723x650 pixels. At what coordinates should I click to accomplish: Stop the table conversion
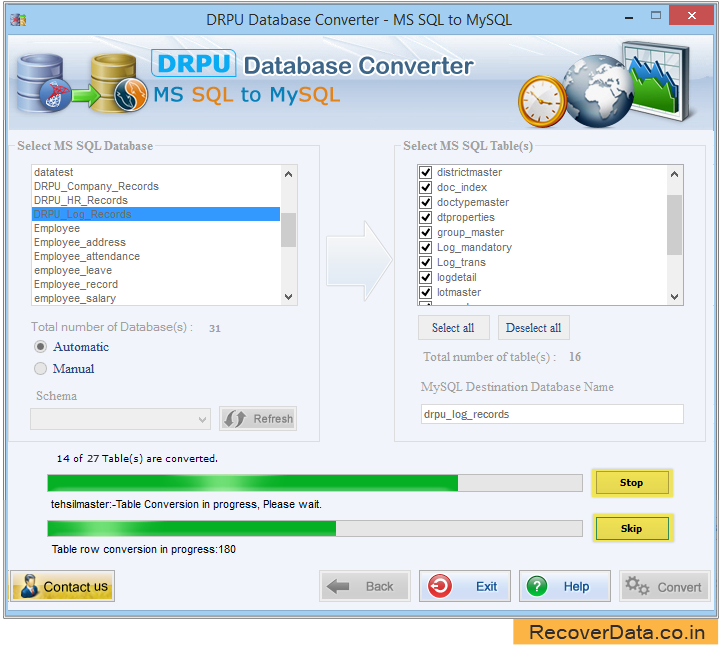coord(632,483)
